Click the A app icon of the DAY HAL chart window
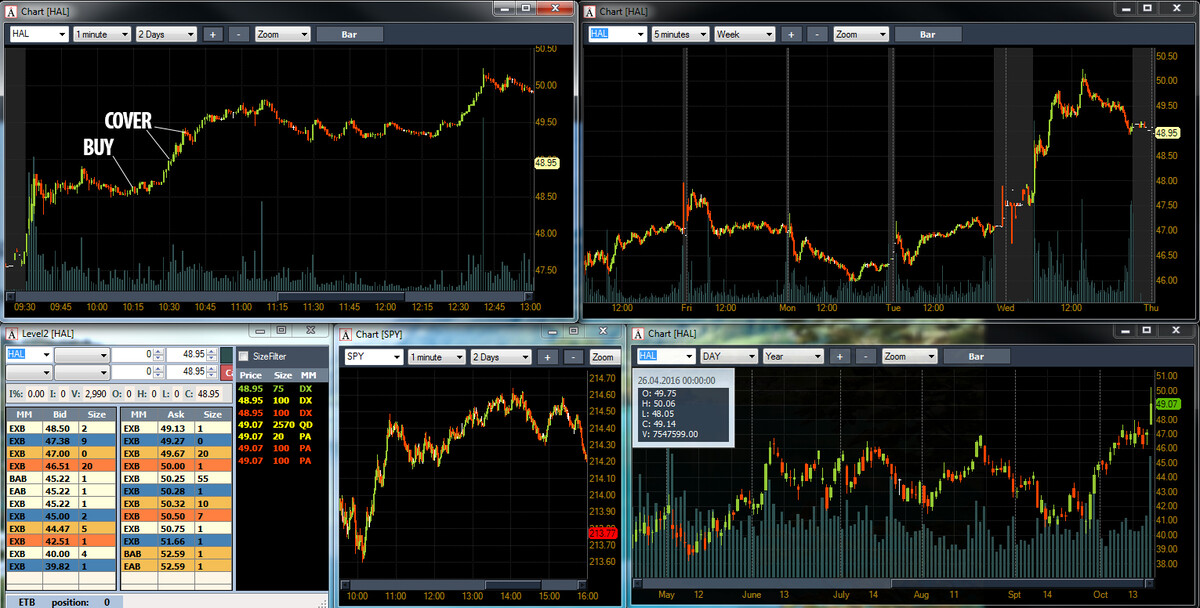Image resolution: width=1200 pixels, height=608 pixels. (638, 333)
